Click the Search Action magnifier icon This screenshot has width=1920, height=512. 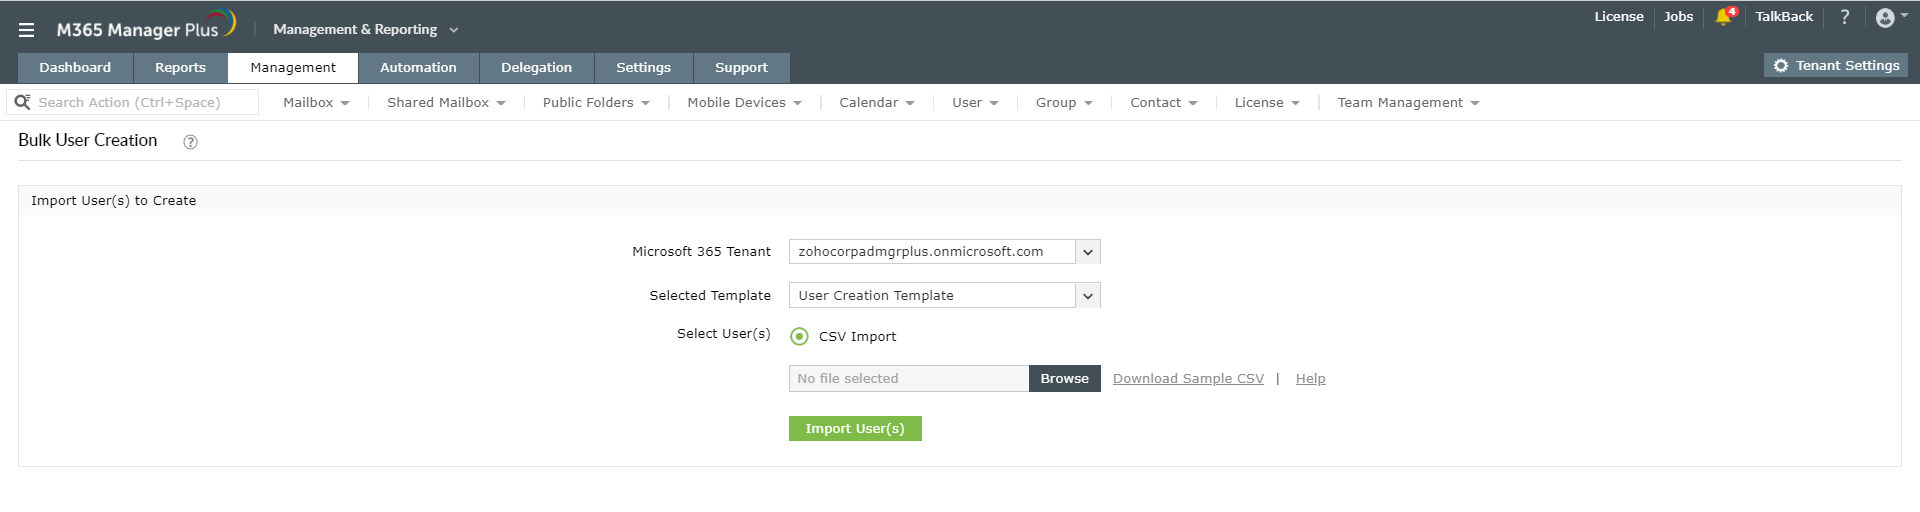(x=22, y=102)
